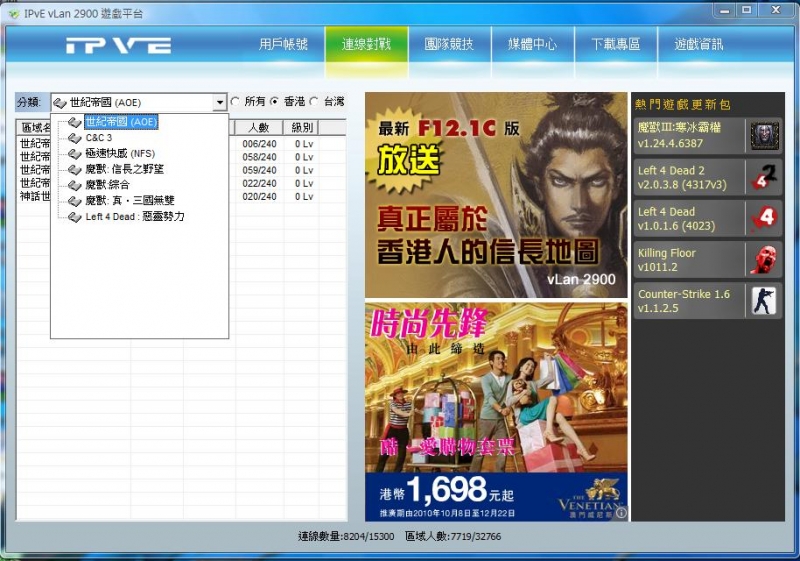
Task: Choose 魔獸: 真．三國無雙 in dropdown list
Action: (130, 200)
